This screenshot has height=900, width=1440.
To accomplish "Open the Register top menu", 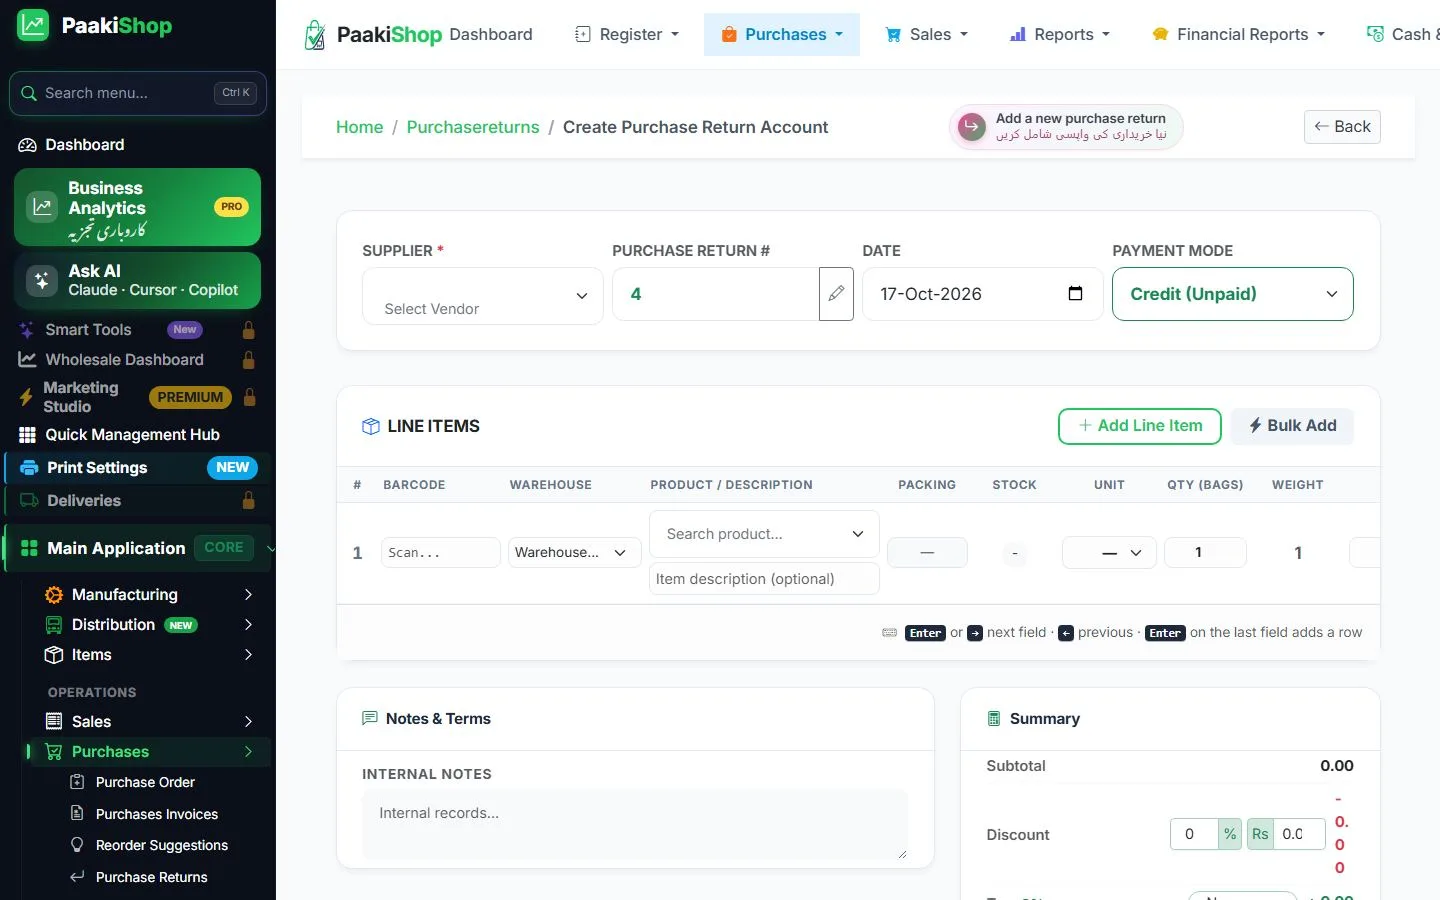I will click(627, 35).
